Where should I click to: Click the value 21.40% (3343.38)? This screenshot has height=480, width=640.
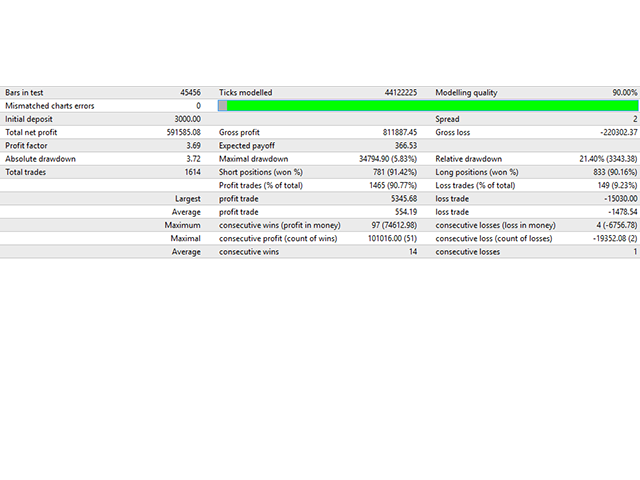point(608,159)
